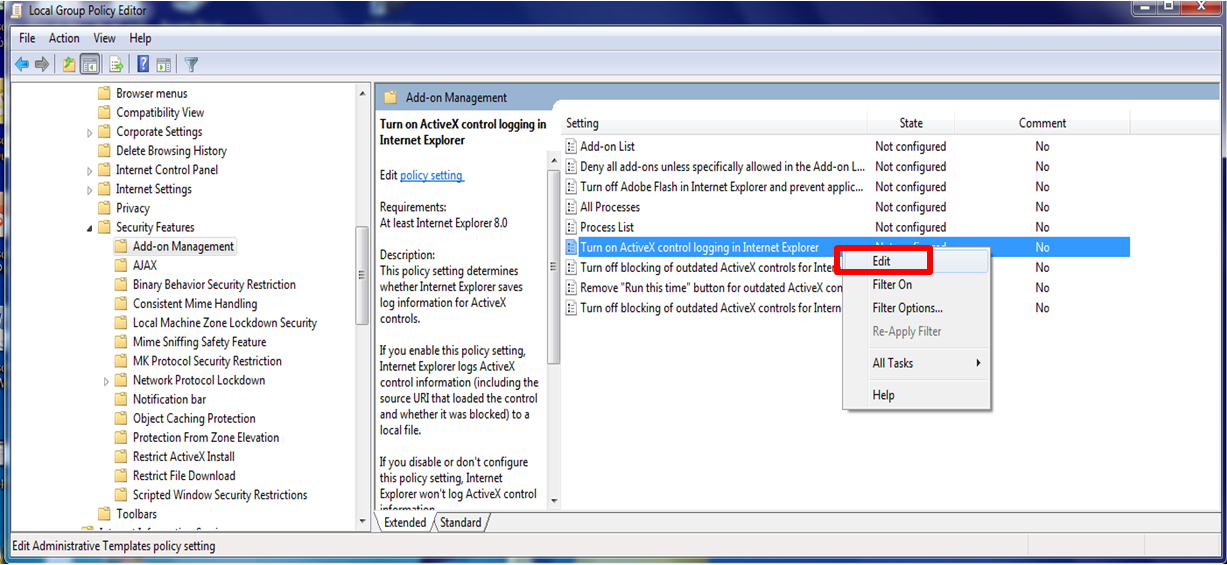Image resolution: width=1227 pixels, height=565 pixels.
Task: Open the blue Help question-mark icon
Action: point(143,64)
